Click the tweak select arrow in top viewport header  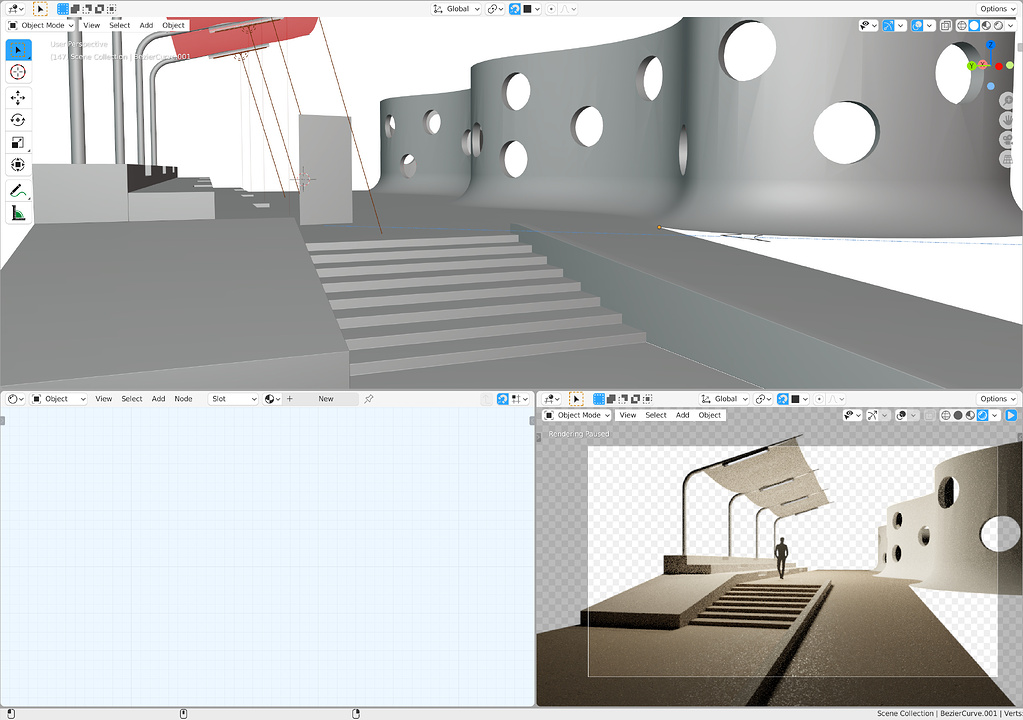pos(40,9)
